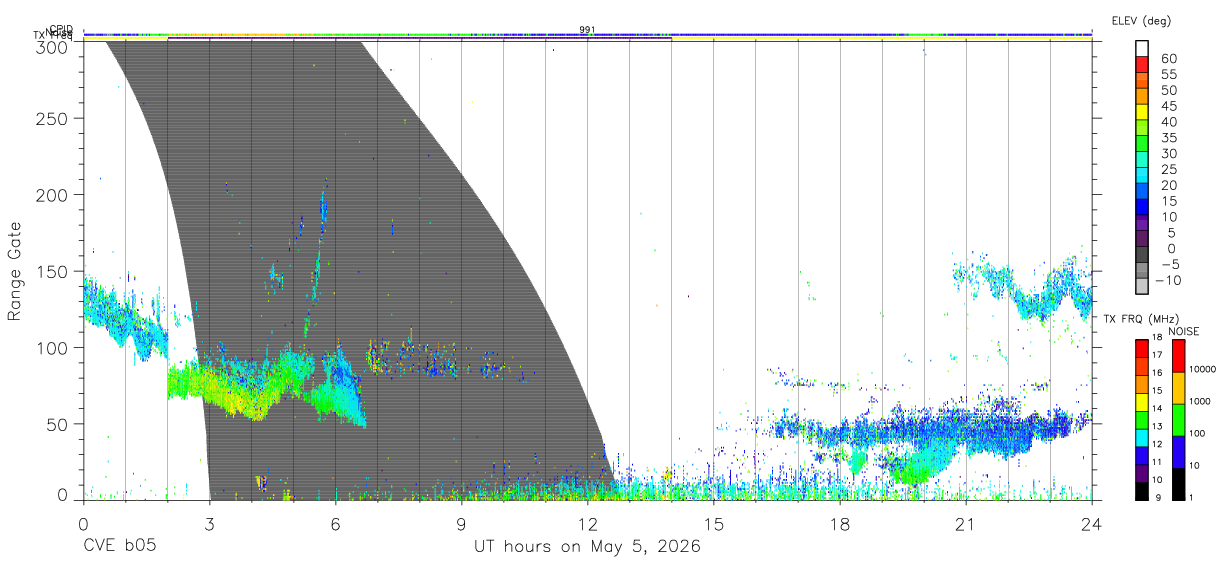The height and width of the screenshot is (567, 1228).
Task: Click the 'ELEV (deg)' color bar title
Action: [1141, 20]
